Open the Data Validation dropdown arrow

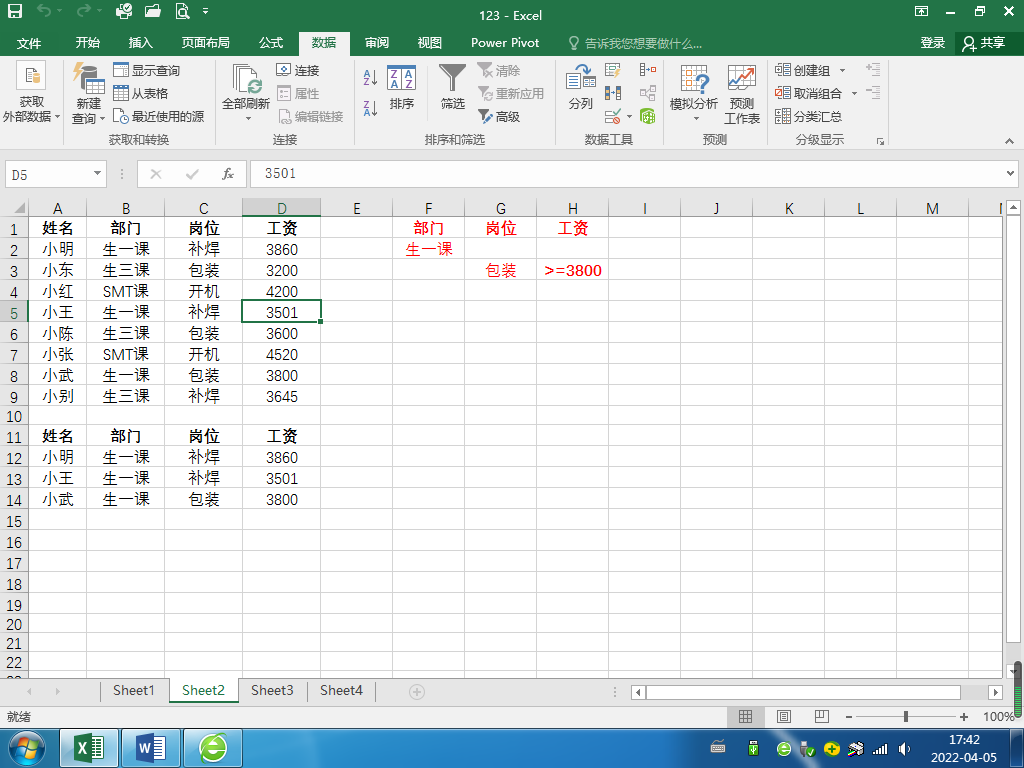click(630, 117)
